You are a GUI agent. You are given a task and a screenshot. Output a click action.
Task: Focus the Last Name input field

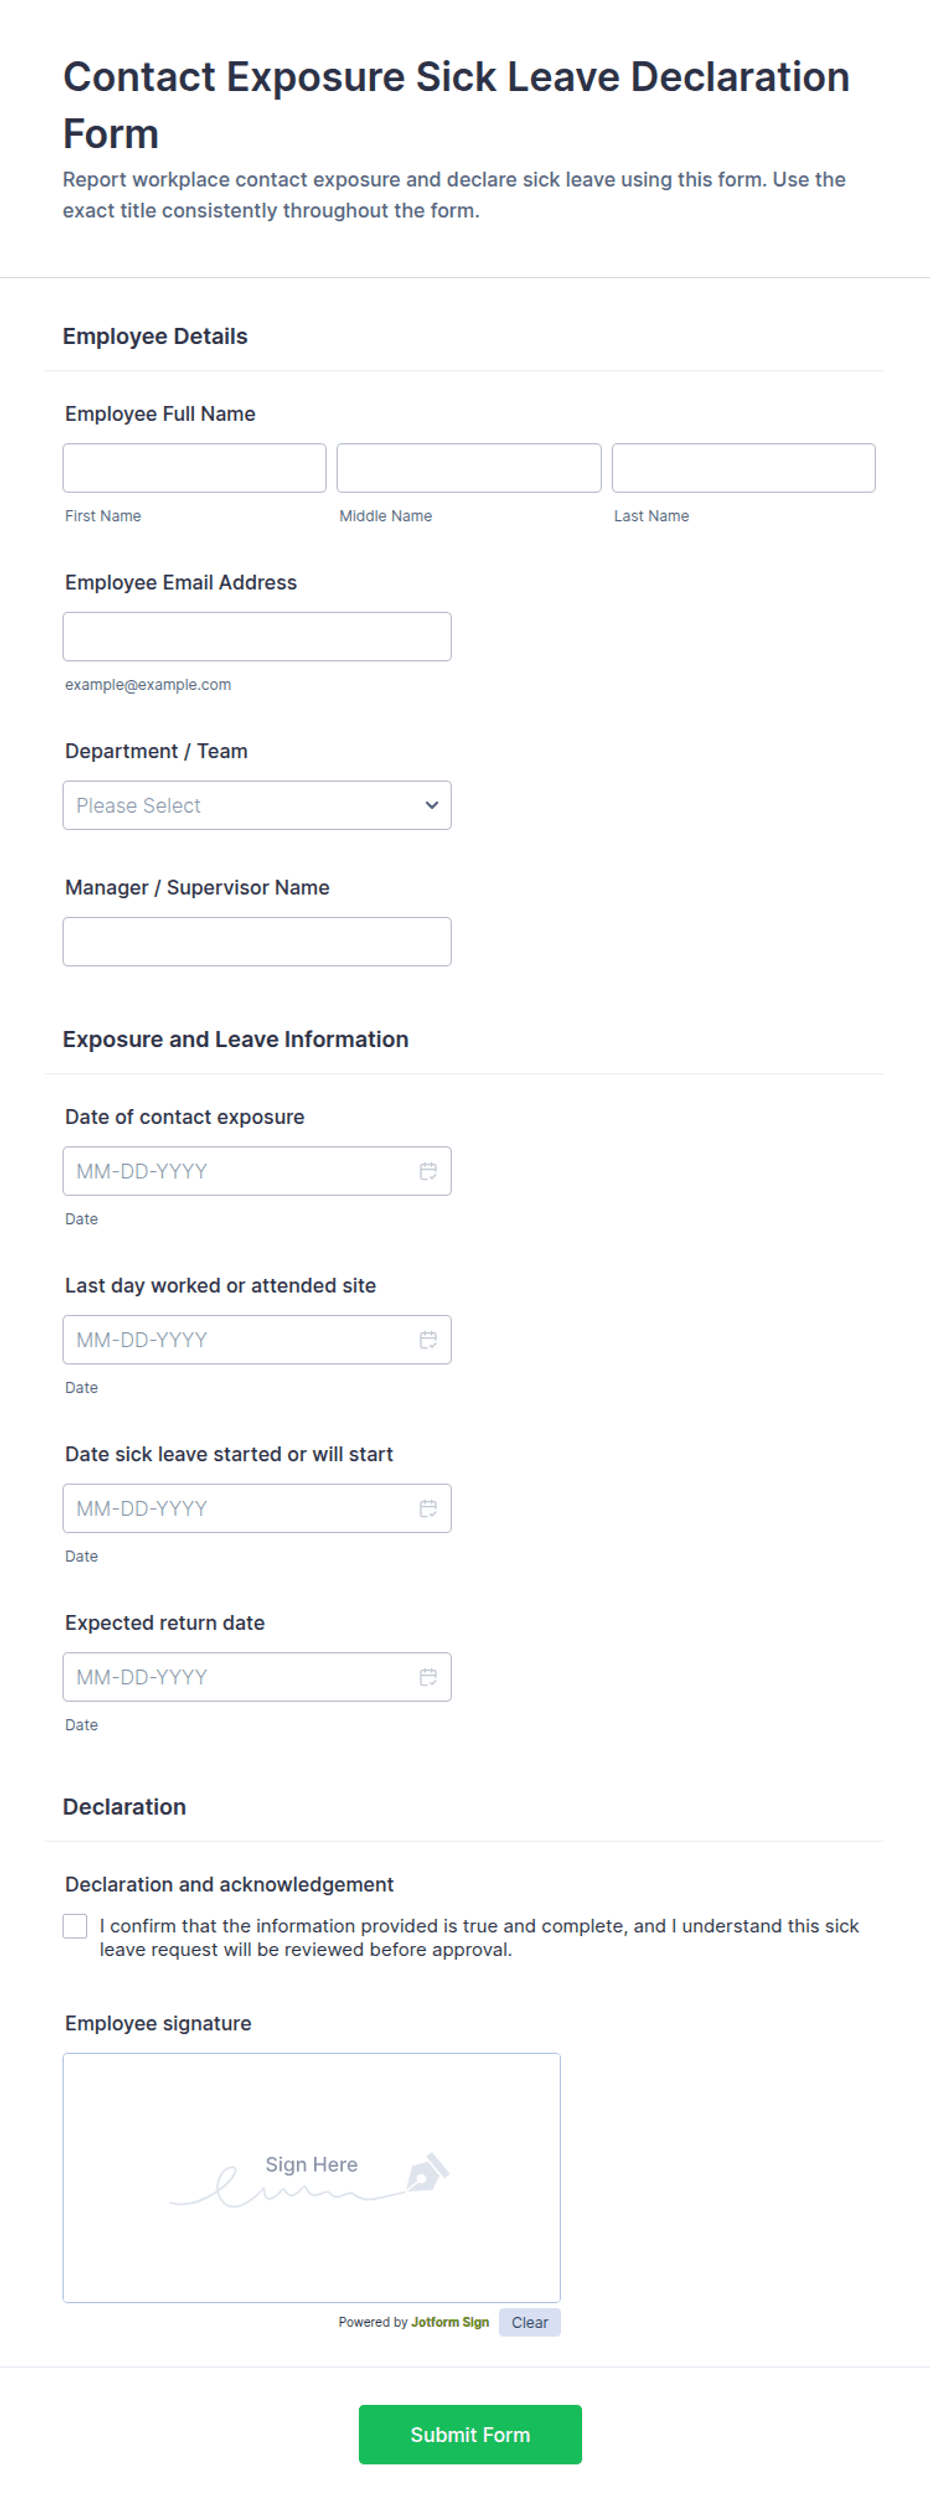point(744,468)
